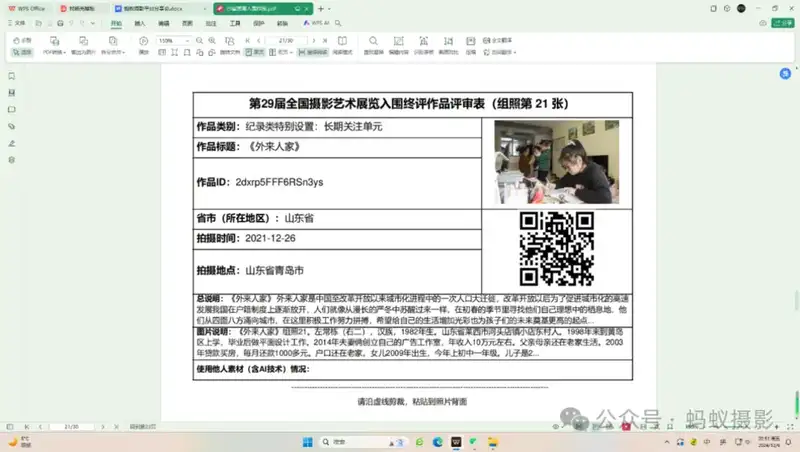Go to previous page in toolbar
Viewport: 800px width, 452px height.
click(259, 40)
